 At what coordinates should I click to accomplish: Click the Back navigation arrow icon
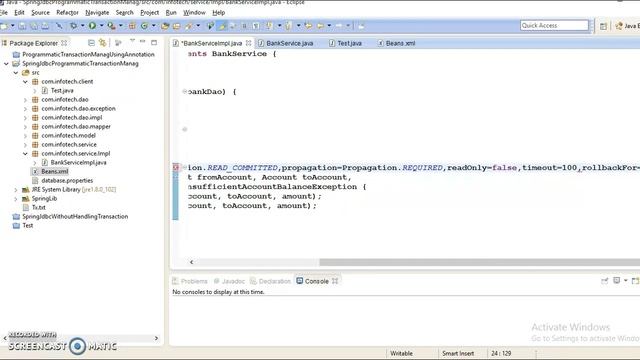pos(320,26)
